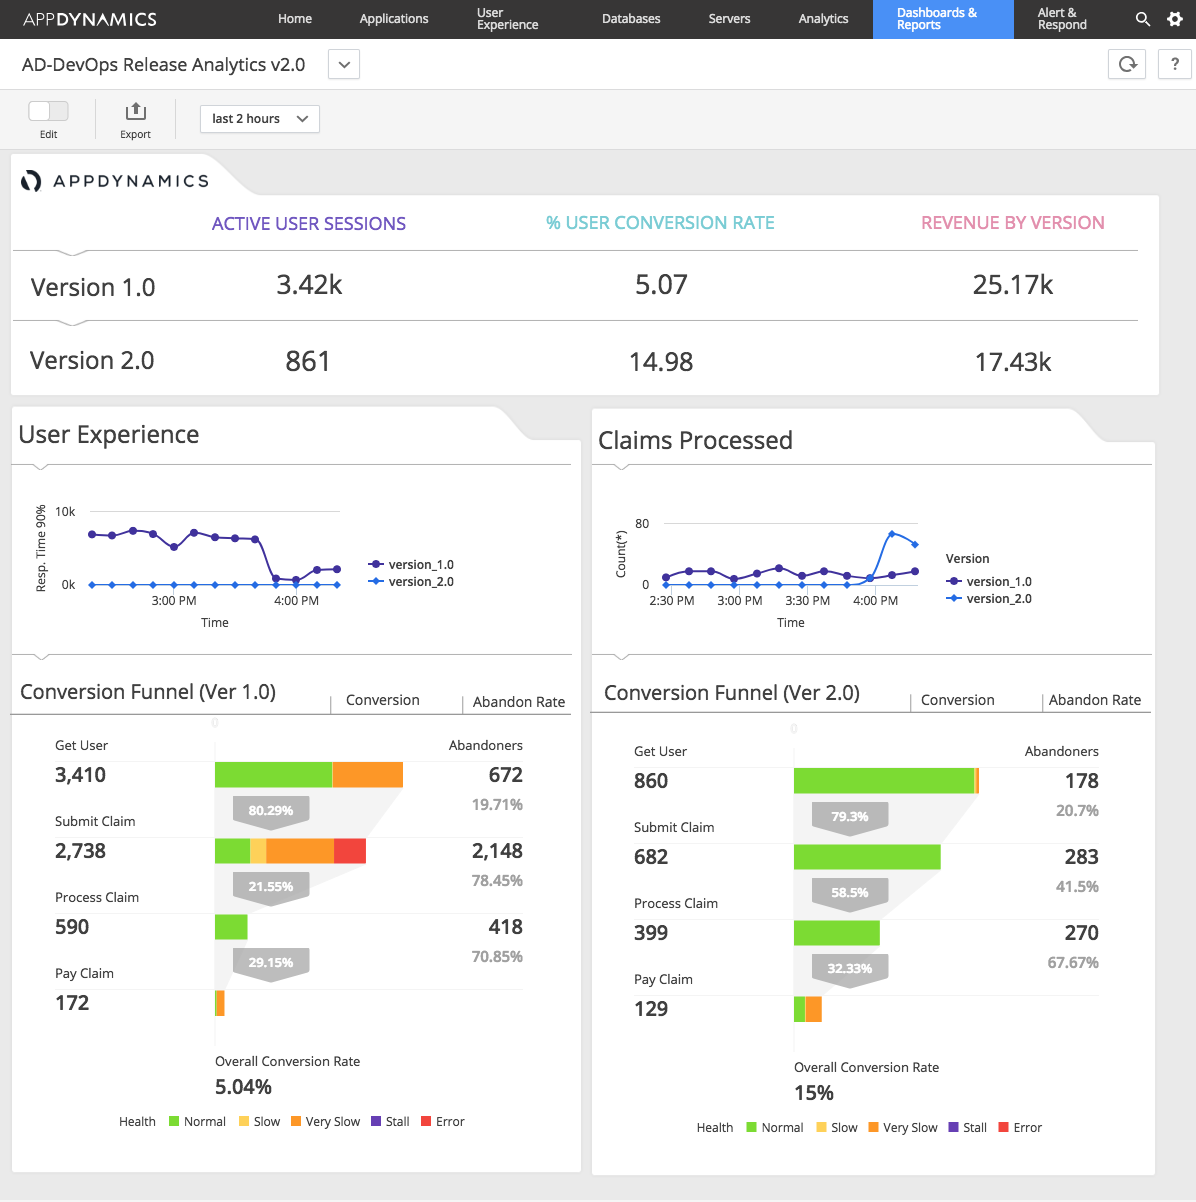The height and width of the screenshot is (1202, 1196).
Task: Click the Overall Conversion Rate 5.04%
Action: click(243, 1087)
